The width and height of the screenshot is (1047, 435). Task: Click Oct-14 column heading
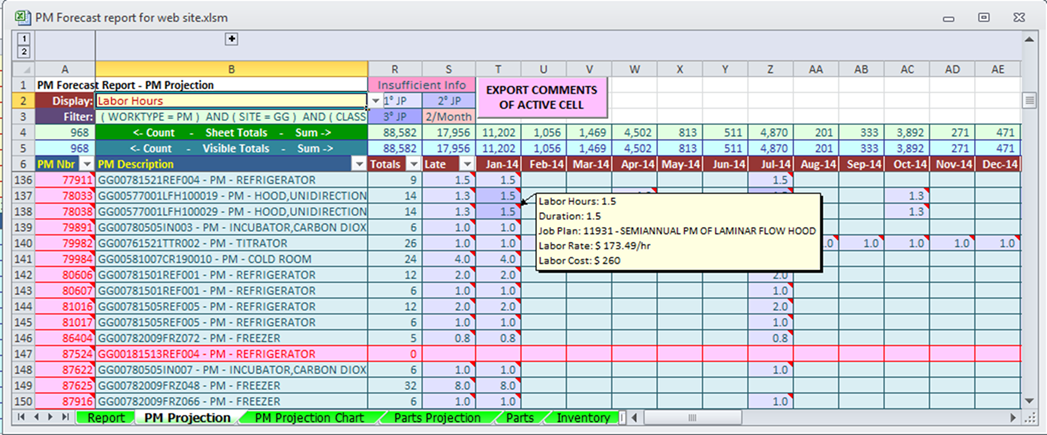[907, 164]
